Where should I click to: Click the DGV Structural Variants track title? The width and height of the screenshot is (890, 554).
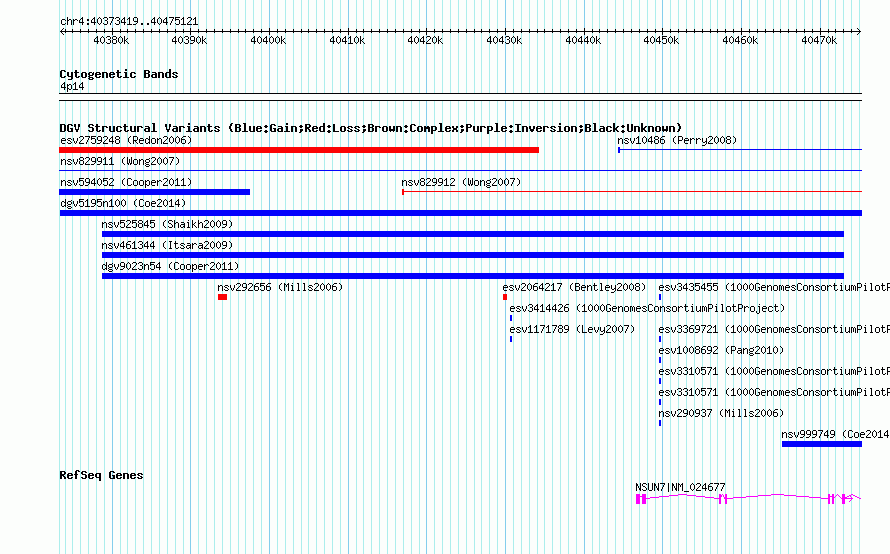tap(371, 128)
